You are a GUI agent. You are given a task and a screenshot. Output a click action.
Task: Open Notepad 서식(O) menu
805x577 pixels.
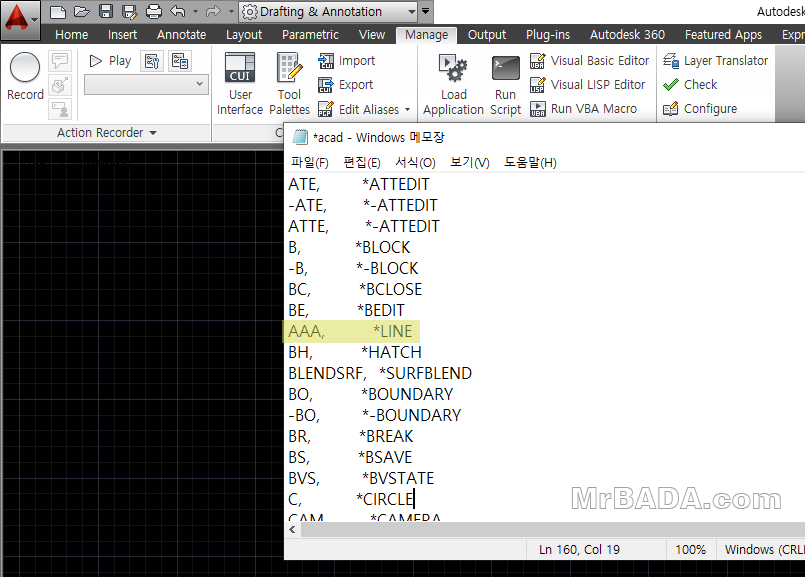click(415, 163)
